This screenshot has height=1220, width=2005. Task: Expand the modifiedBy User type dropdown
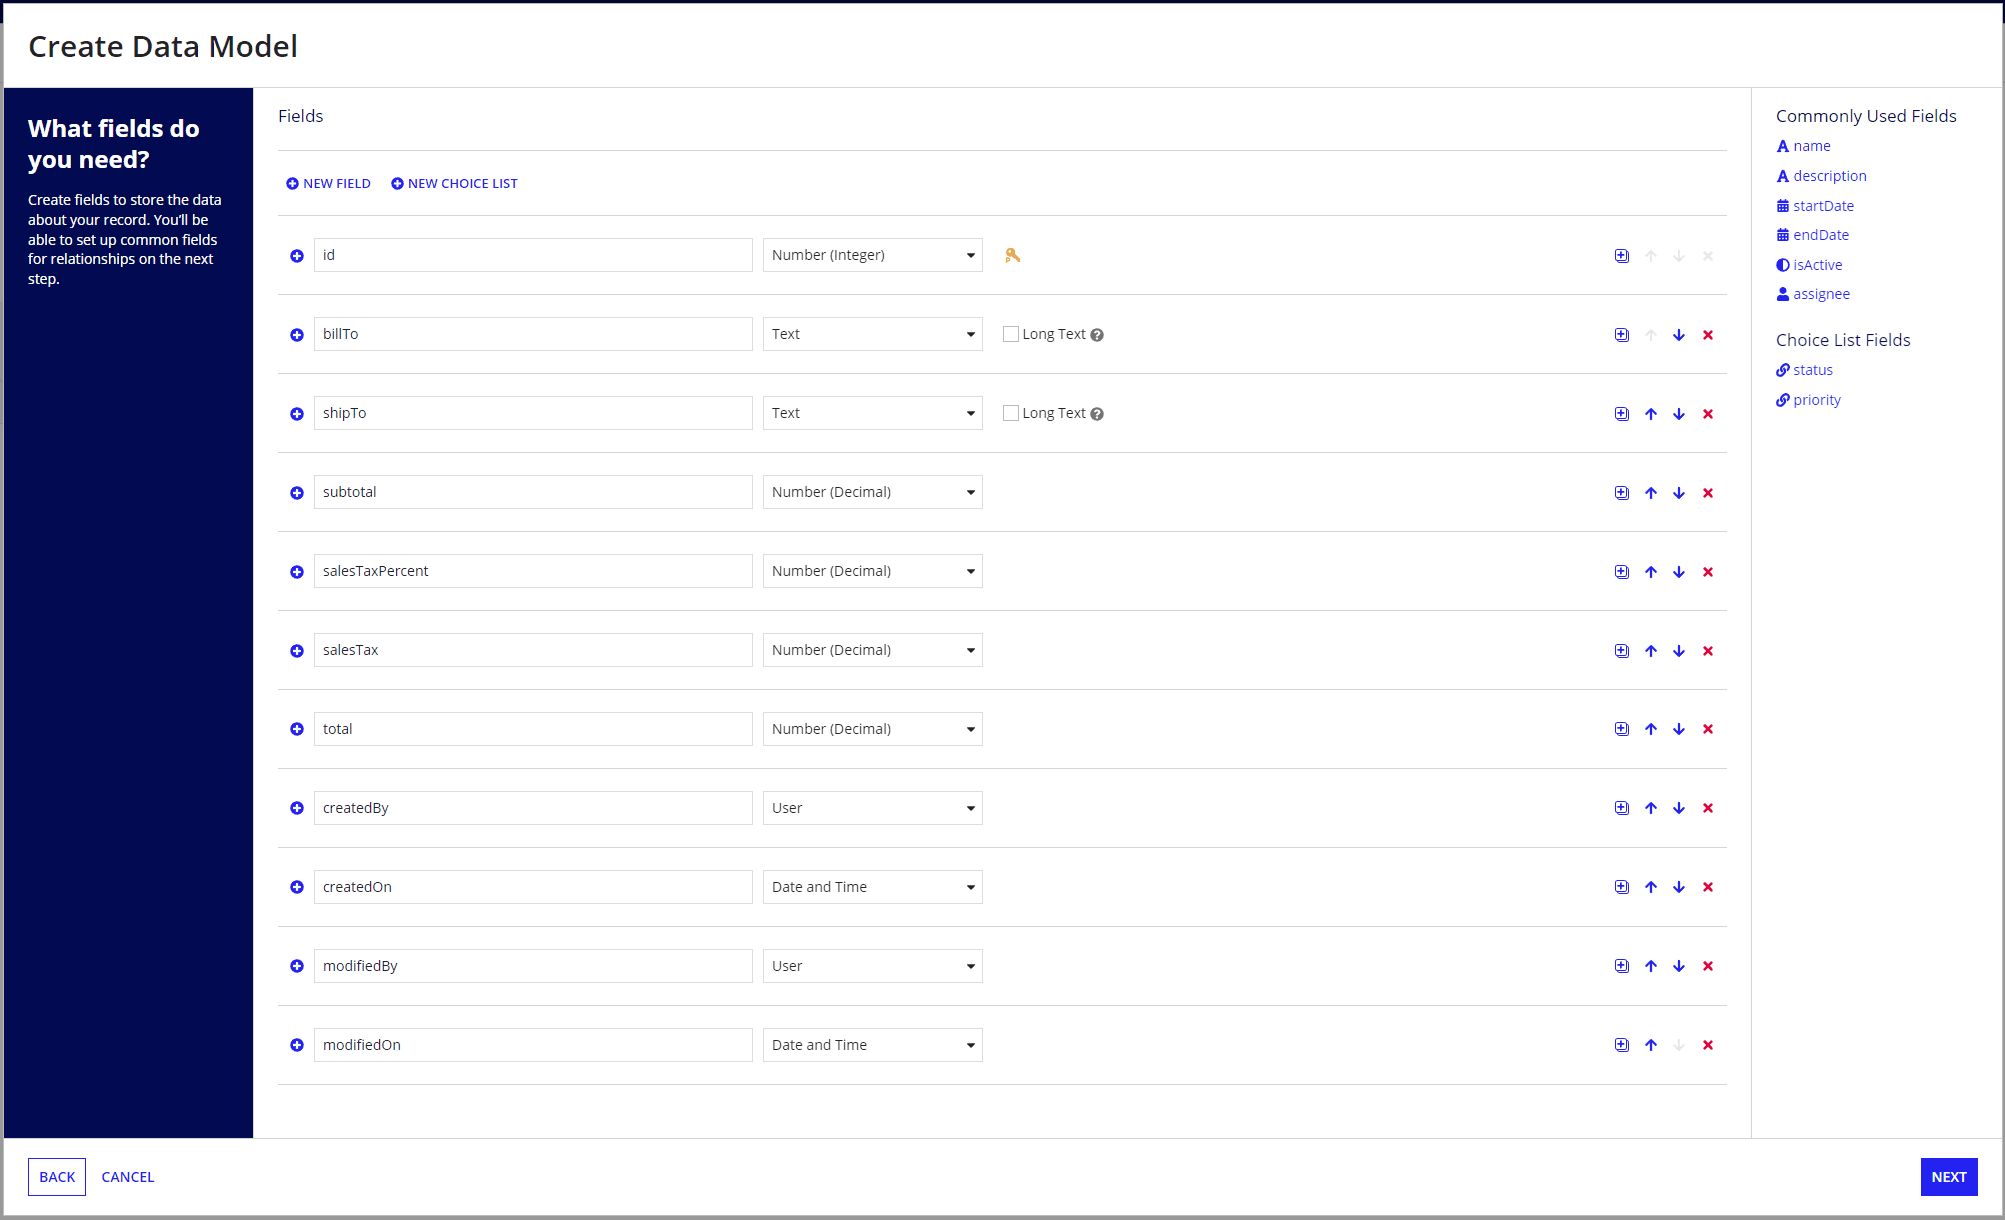872,966
